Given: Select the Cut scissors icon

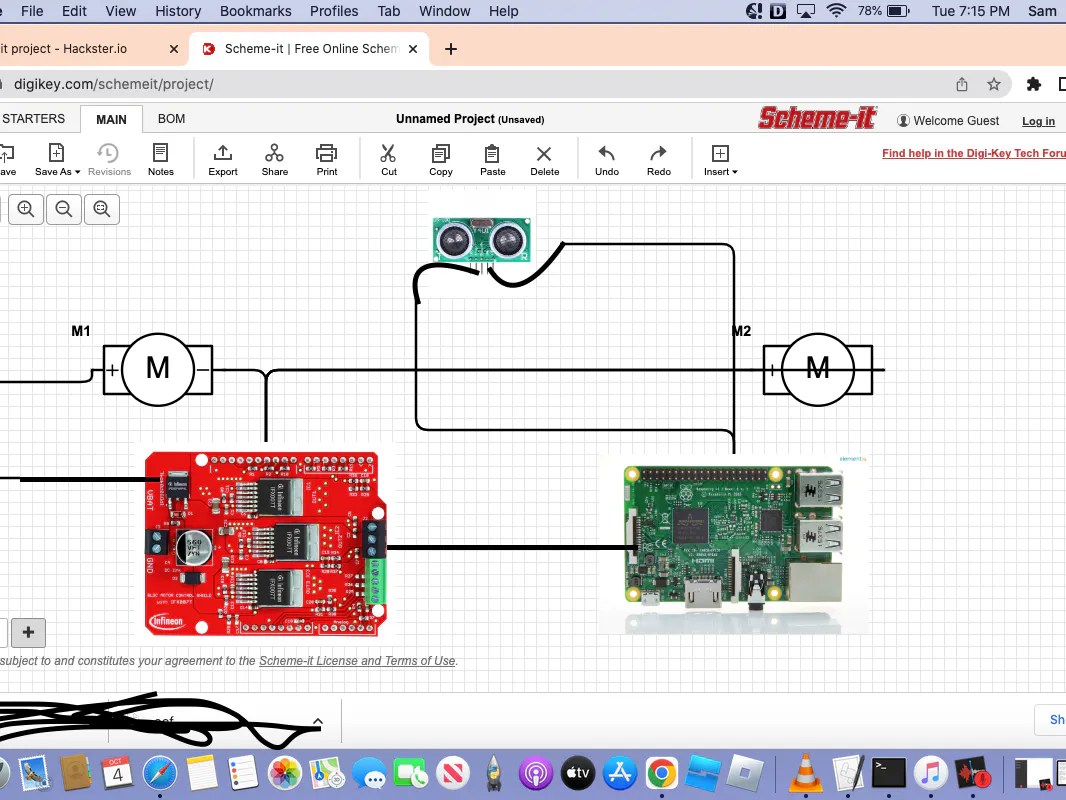Looking at the screenshot, I should 388,158.
